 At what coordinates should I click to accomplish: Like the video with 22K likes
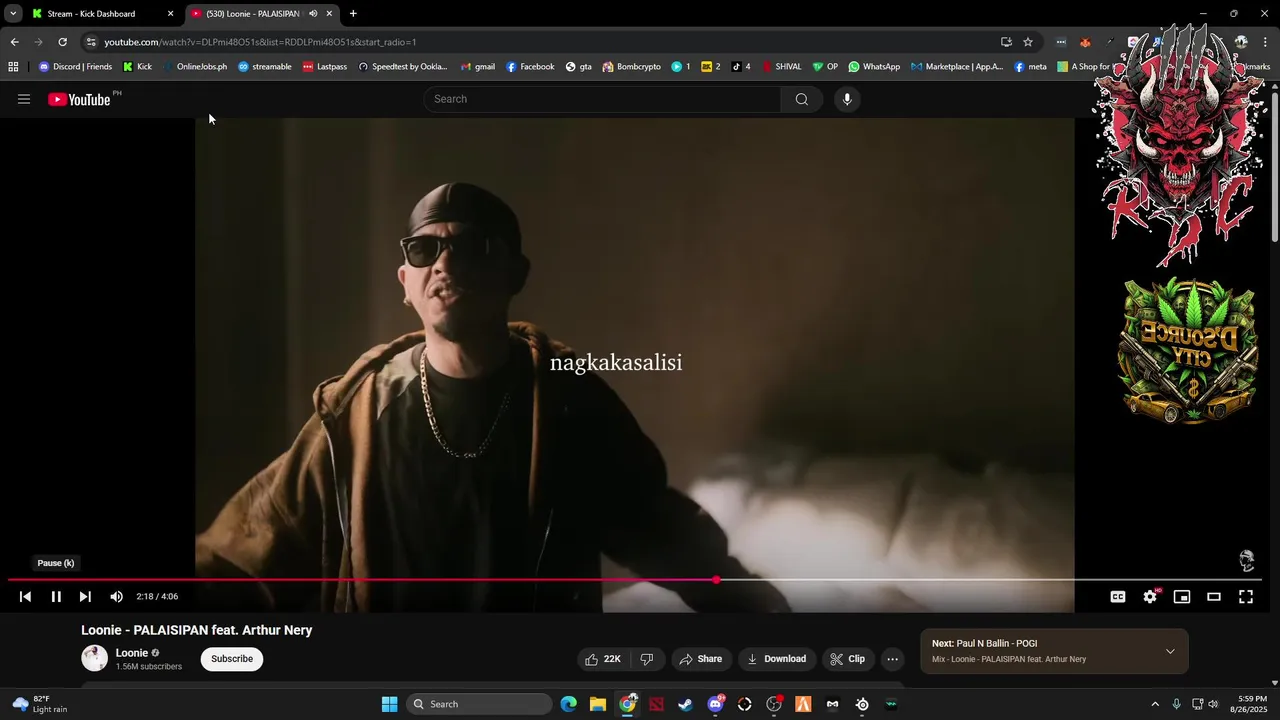pyautogui.click(x=603, y=659)
